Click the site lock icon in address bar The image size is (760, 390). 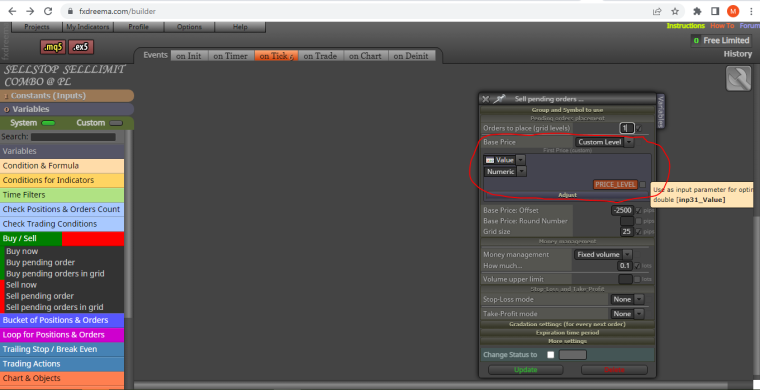pyautogui.click(x=70, y=11)
